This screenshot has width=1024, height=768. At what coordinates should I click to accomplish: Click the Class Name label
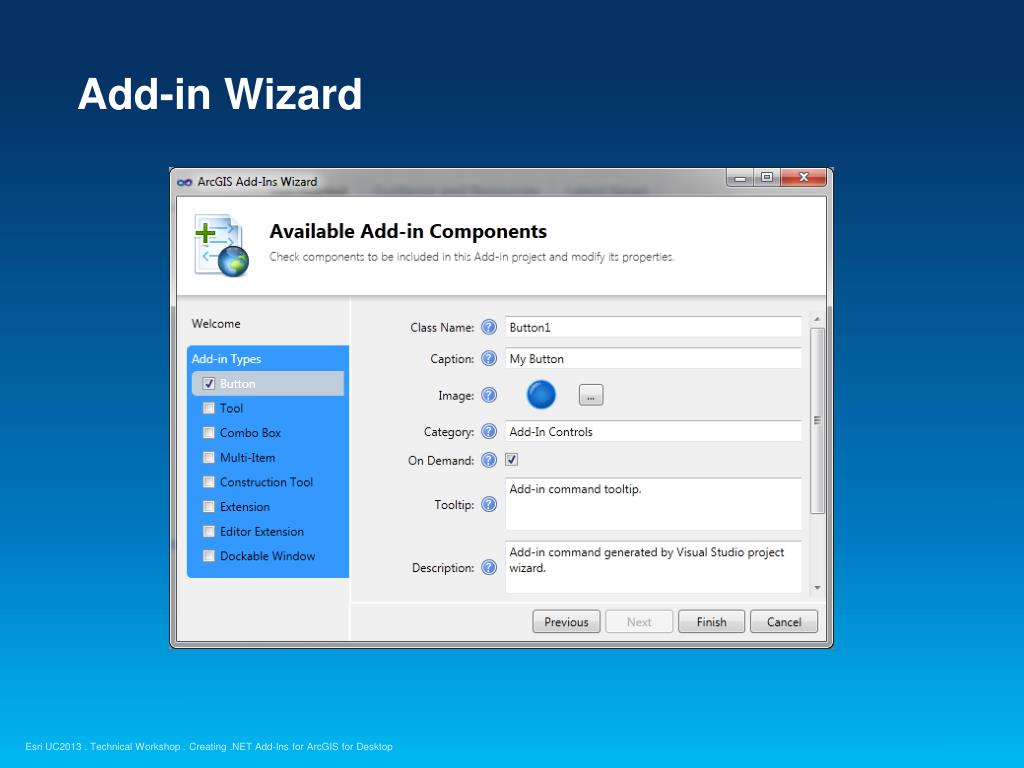tap(442, 328)
